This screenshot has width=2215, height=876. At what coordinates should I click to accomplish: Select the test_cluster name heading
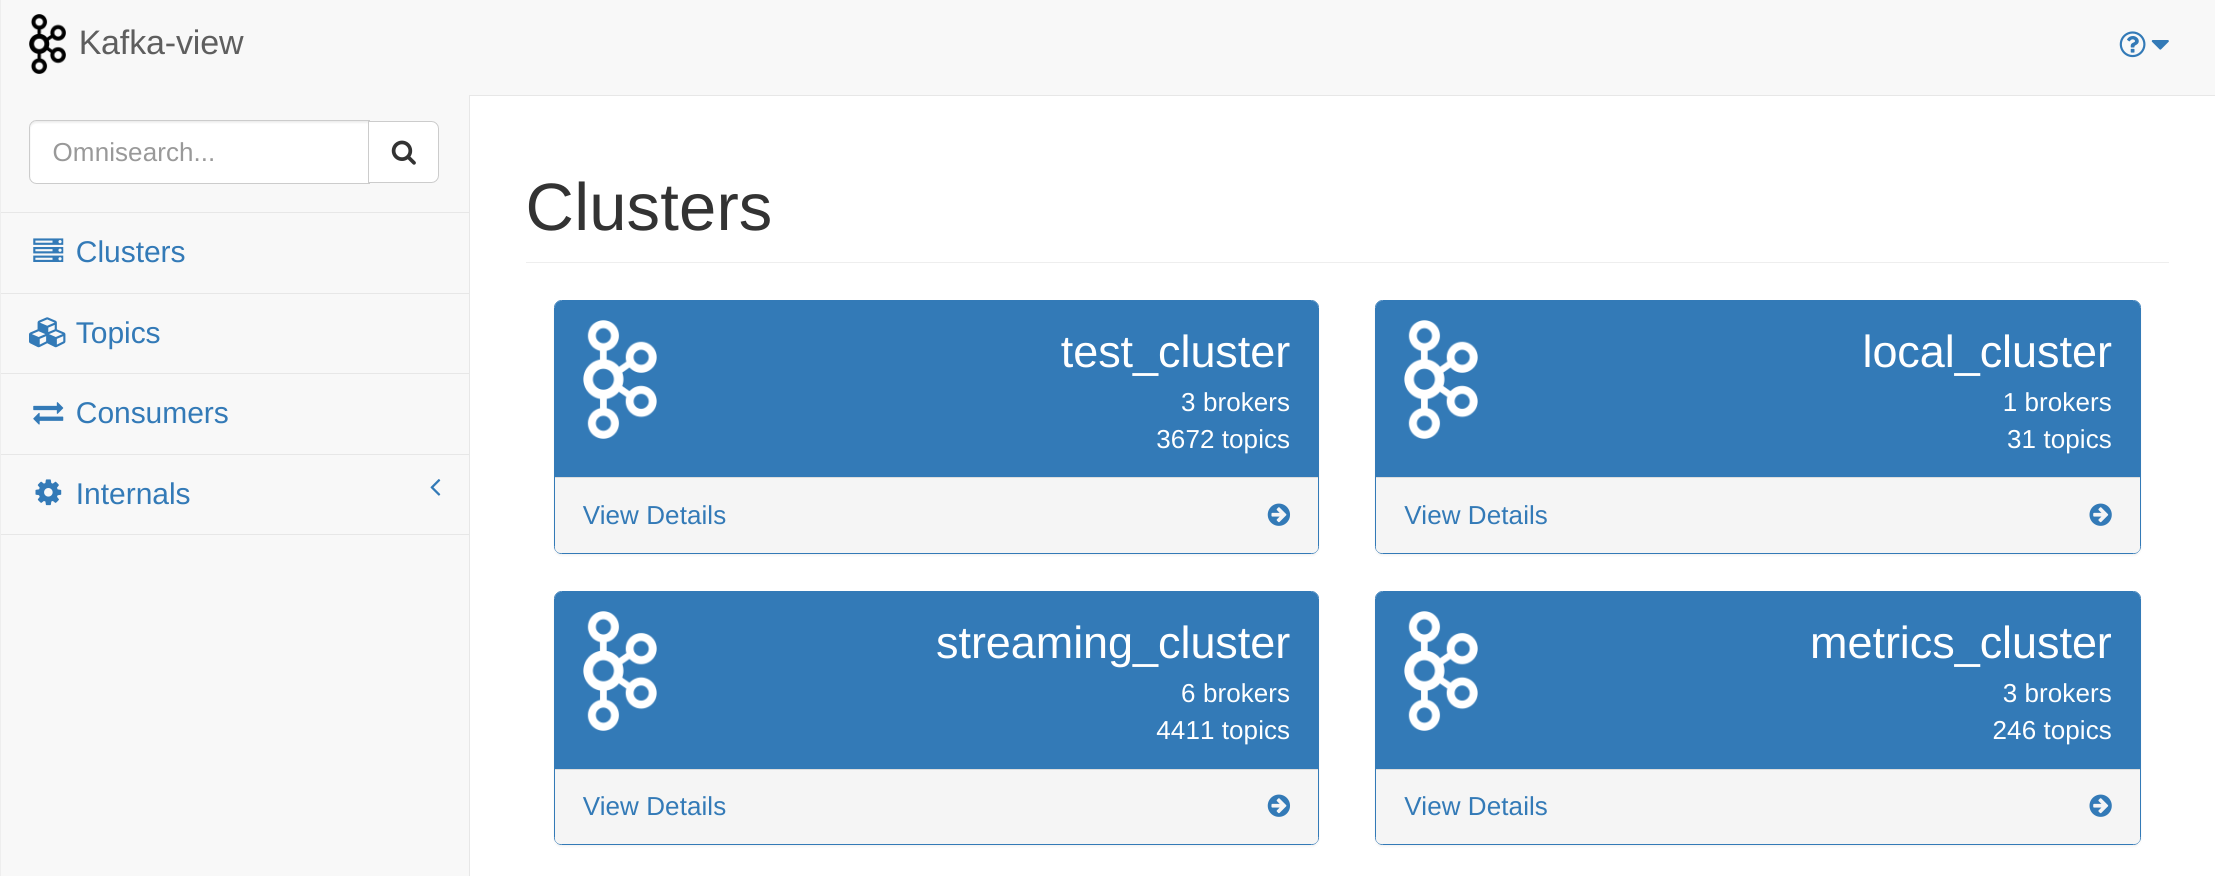pos(1175,352)
